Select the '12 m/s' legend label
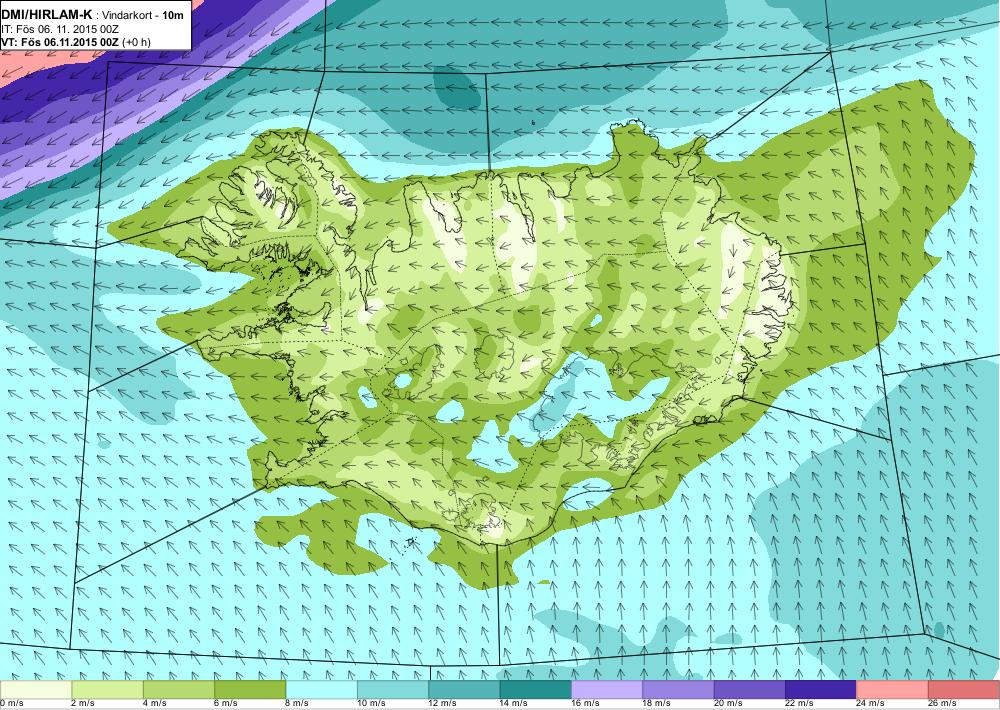The height and width of the screenshot is (710, 1000). pos(443,703)
